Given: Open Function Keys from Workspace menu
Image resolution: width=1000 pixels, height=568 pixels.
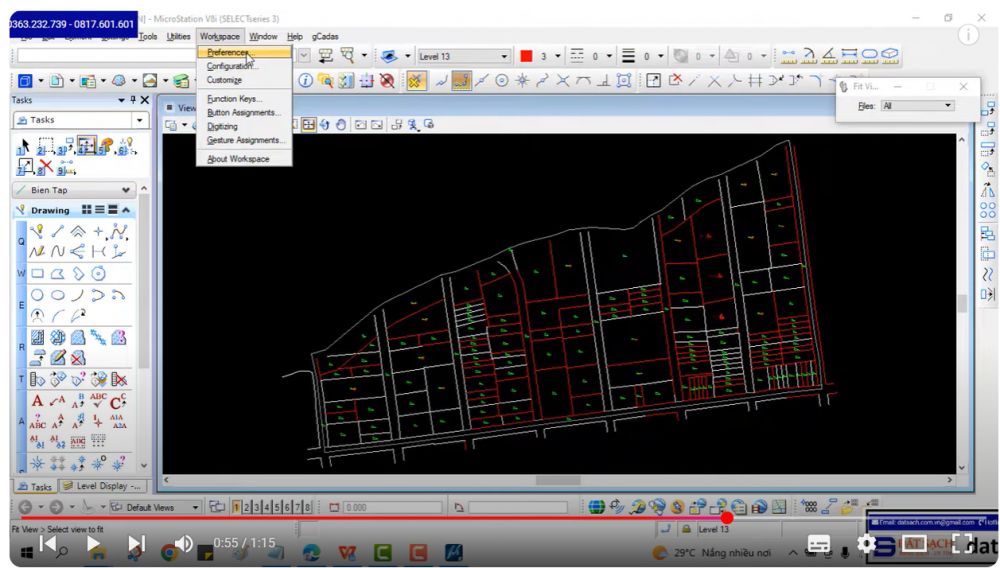Looking at the screenshot, I should coord(233,99).
